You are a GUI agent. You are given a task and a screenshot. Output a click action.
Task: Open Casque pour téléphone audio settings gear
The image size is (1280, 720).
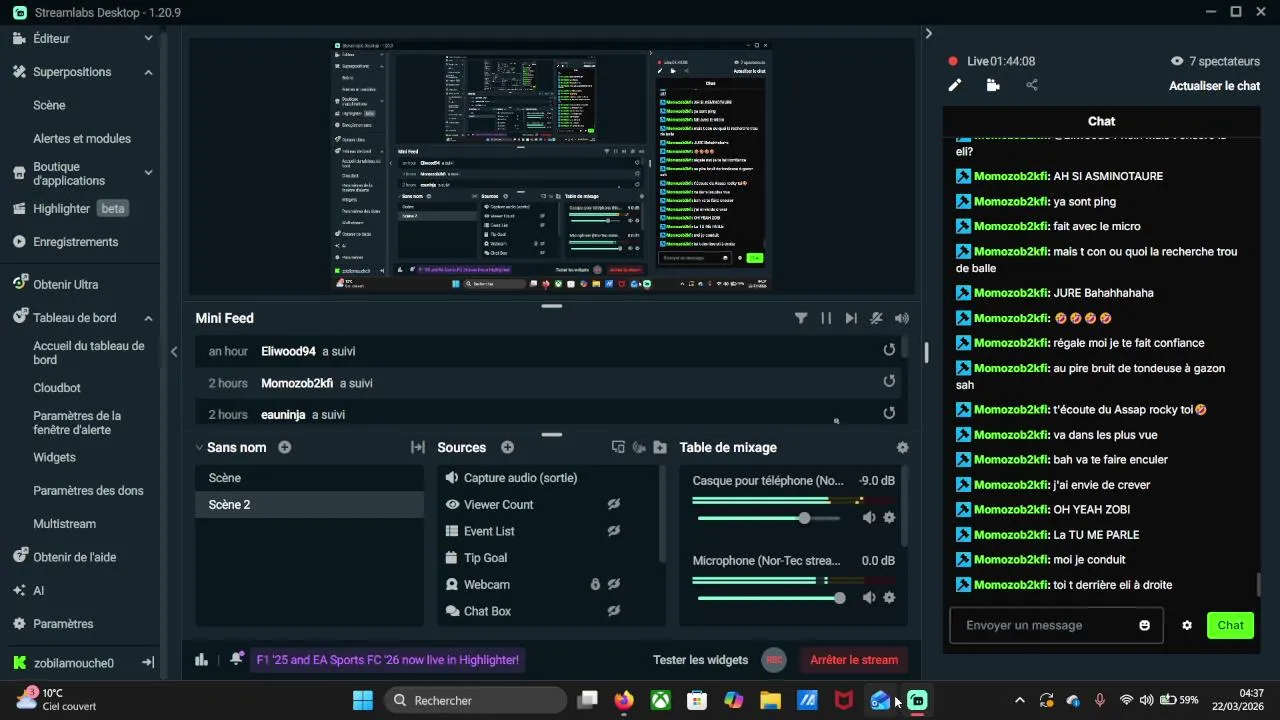pos(889,518)
